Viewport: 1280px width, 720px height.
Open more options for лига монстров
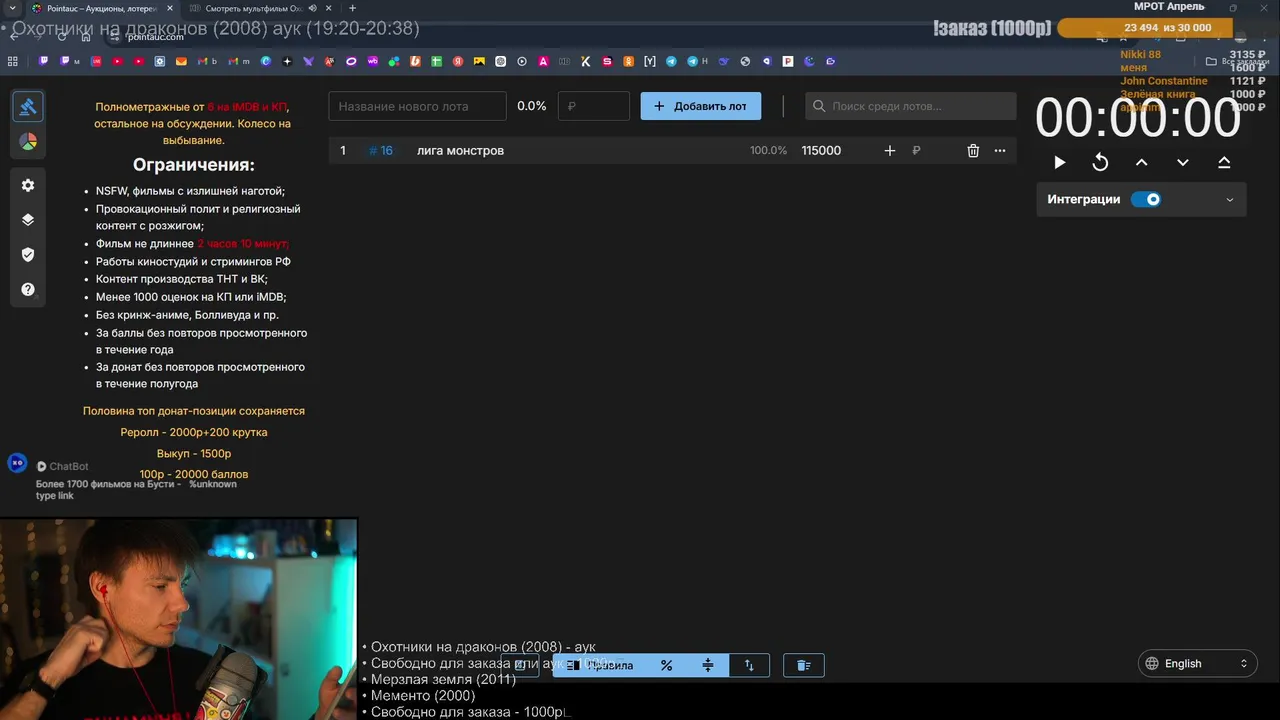click(x=1000, y=150)
